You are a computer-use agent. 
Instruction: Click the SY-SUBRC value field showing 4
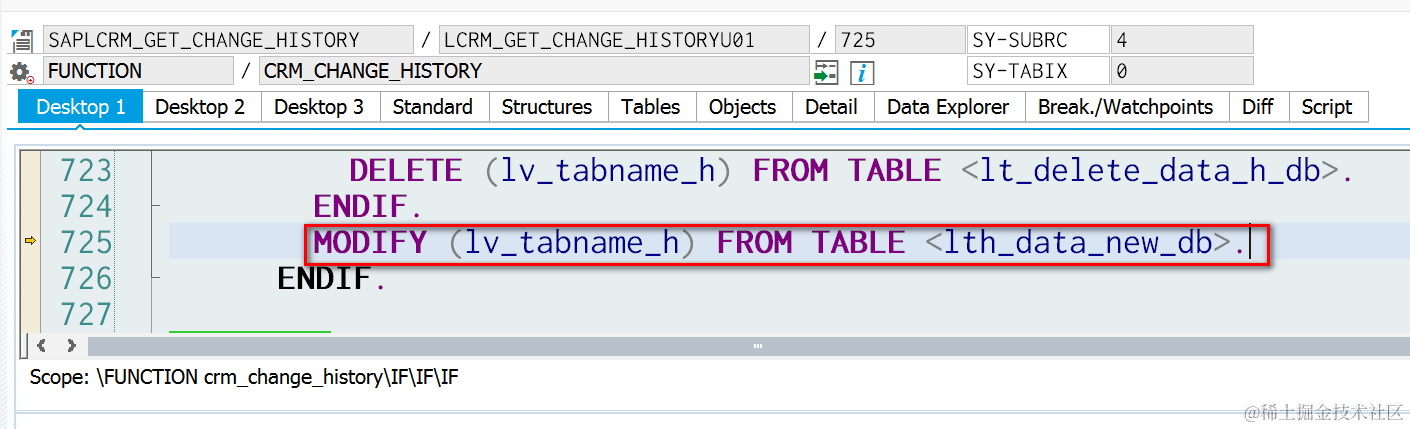click(x=1182, y=40)
